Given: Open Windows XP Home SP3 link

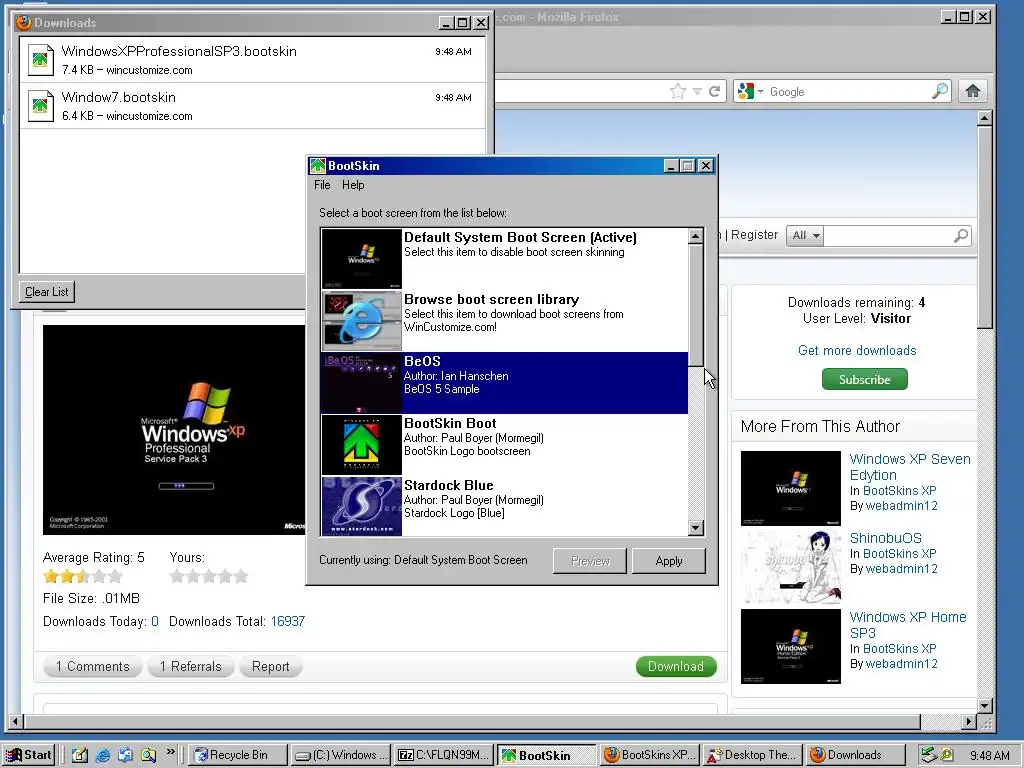Looking at the screenshot, I should click(x=908, y=625).
